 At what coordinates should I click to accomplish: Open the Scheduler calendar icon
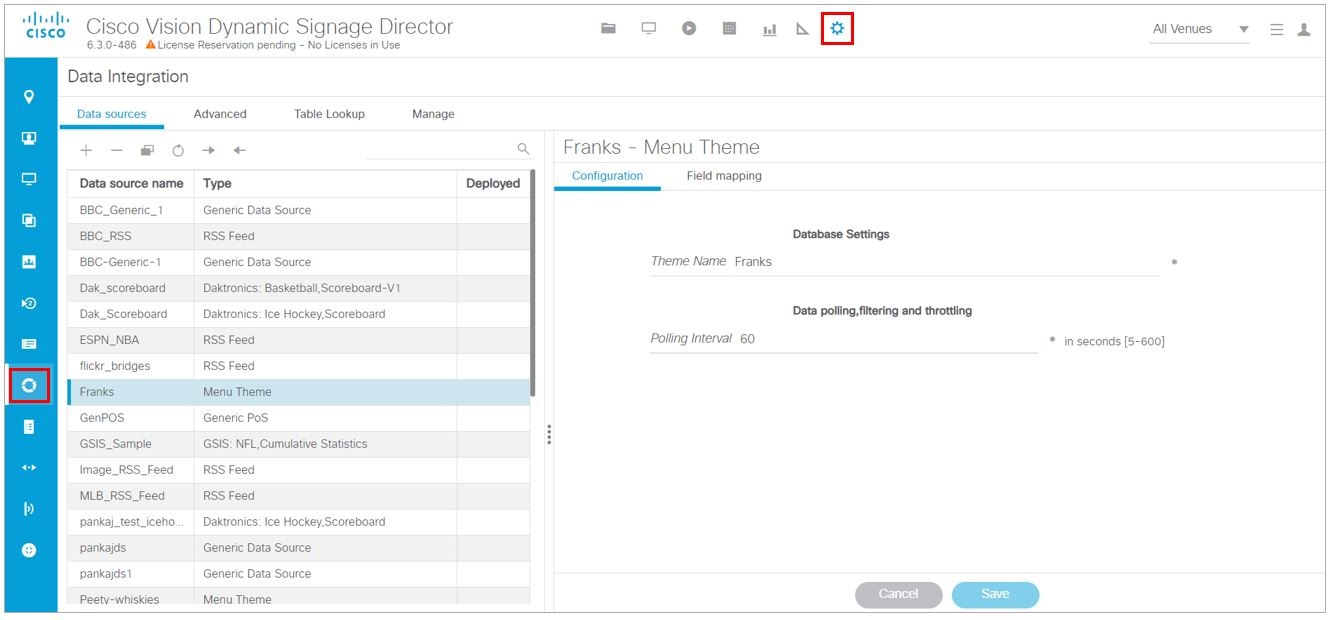pos(727,28)
